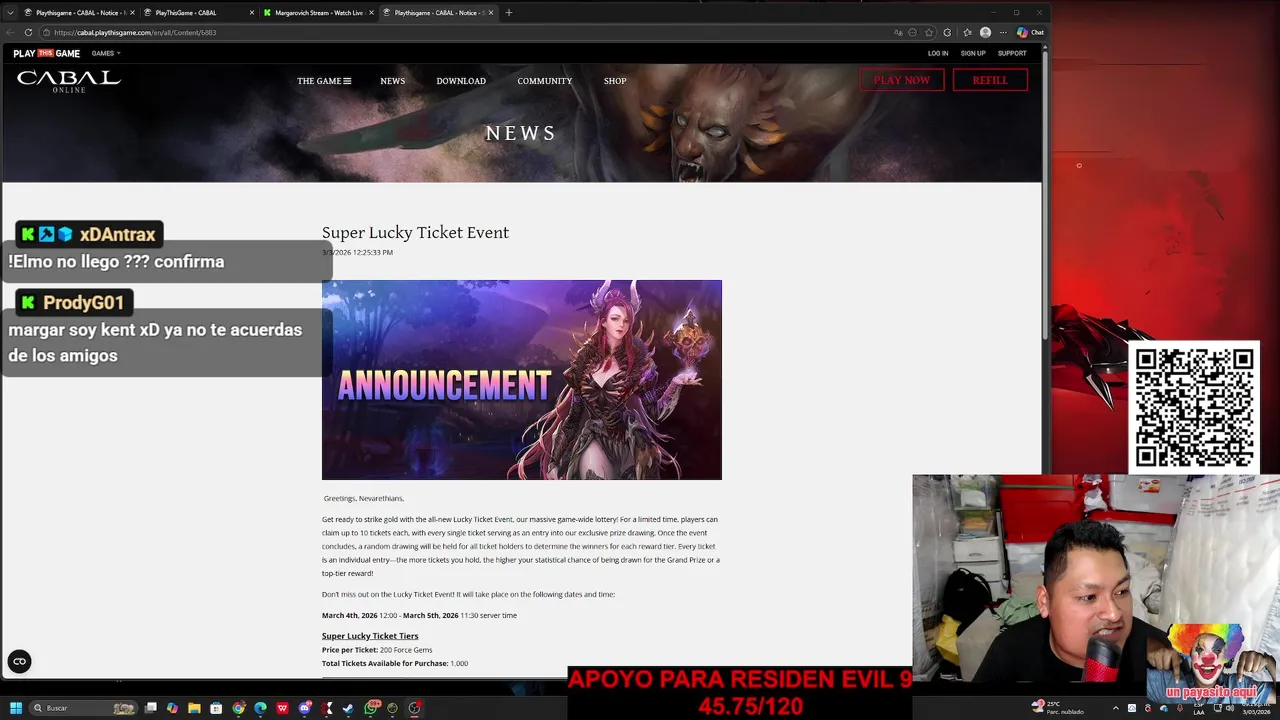Switch to Microsoft Edge on the taskbar
The height and width of the screenshot is (720, 1280).
pos(260,708)
